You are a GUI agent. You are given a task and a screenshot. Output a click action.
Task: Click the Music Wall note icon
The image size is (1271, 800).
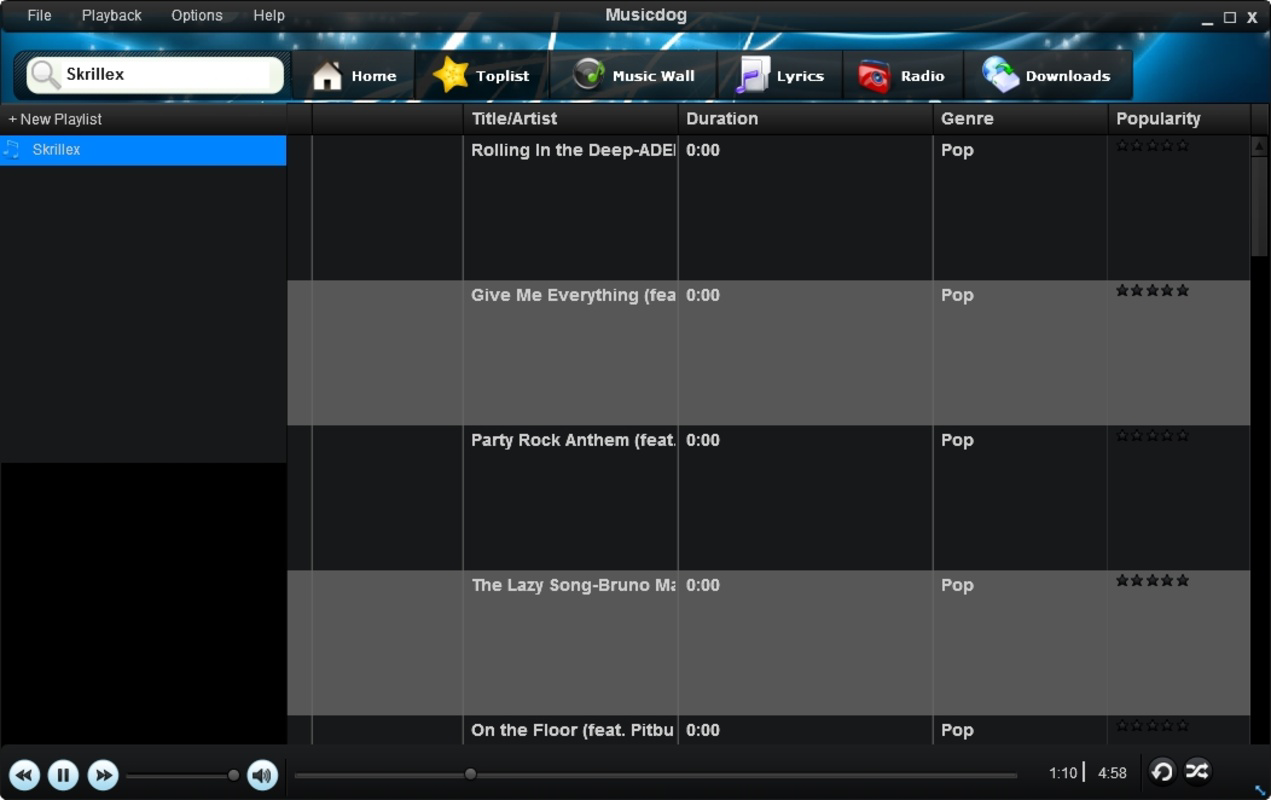pos(589,74)
